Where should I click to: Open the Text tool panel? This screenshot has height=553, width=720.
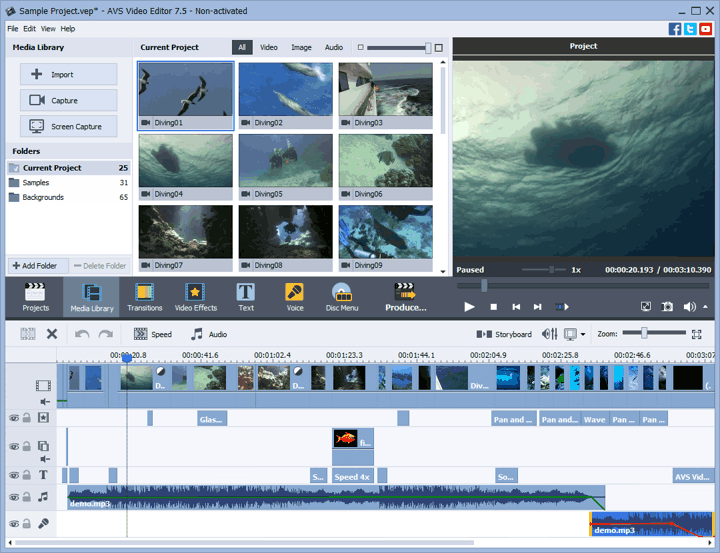pos(246,298)
